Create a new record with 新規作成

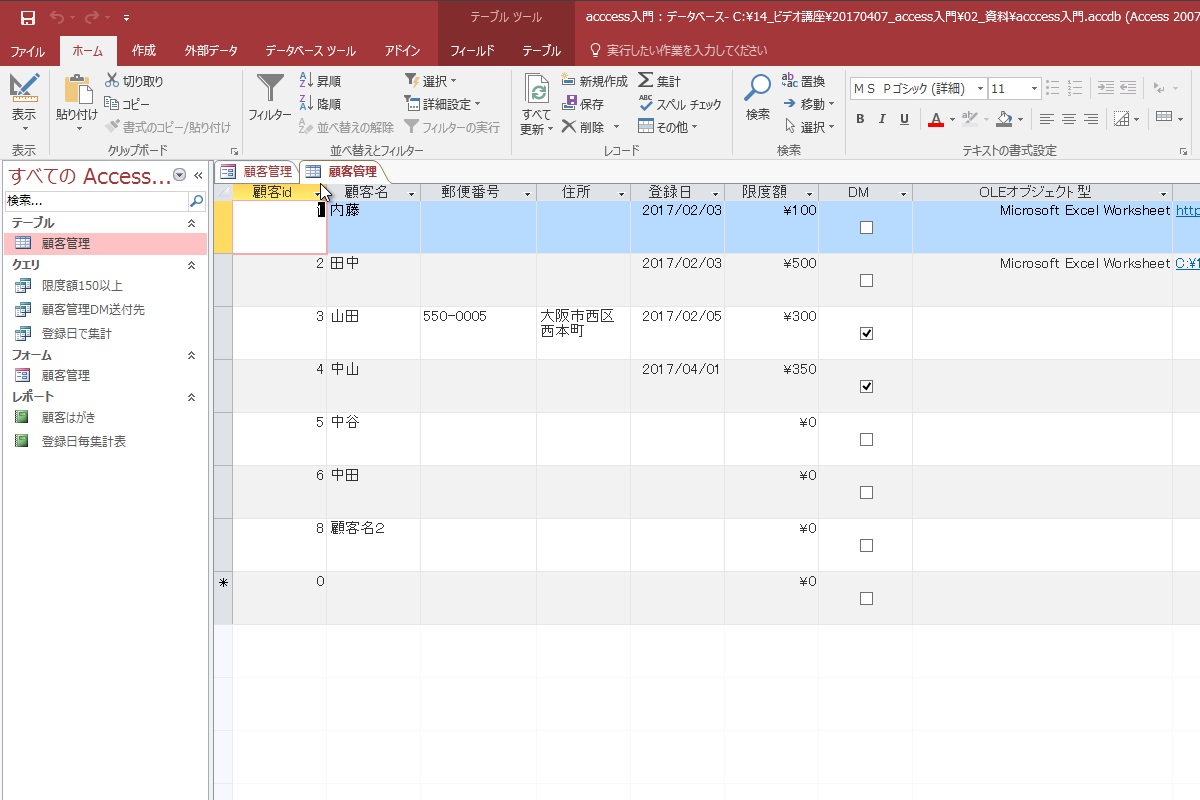click(595, 81)
